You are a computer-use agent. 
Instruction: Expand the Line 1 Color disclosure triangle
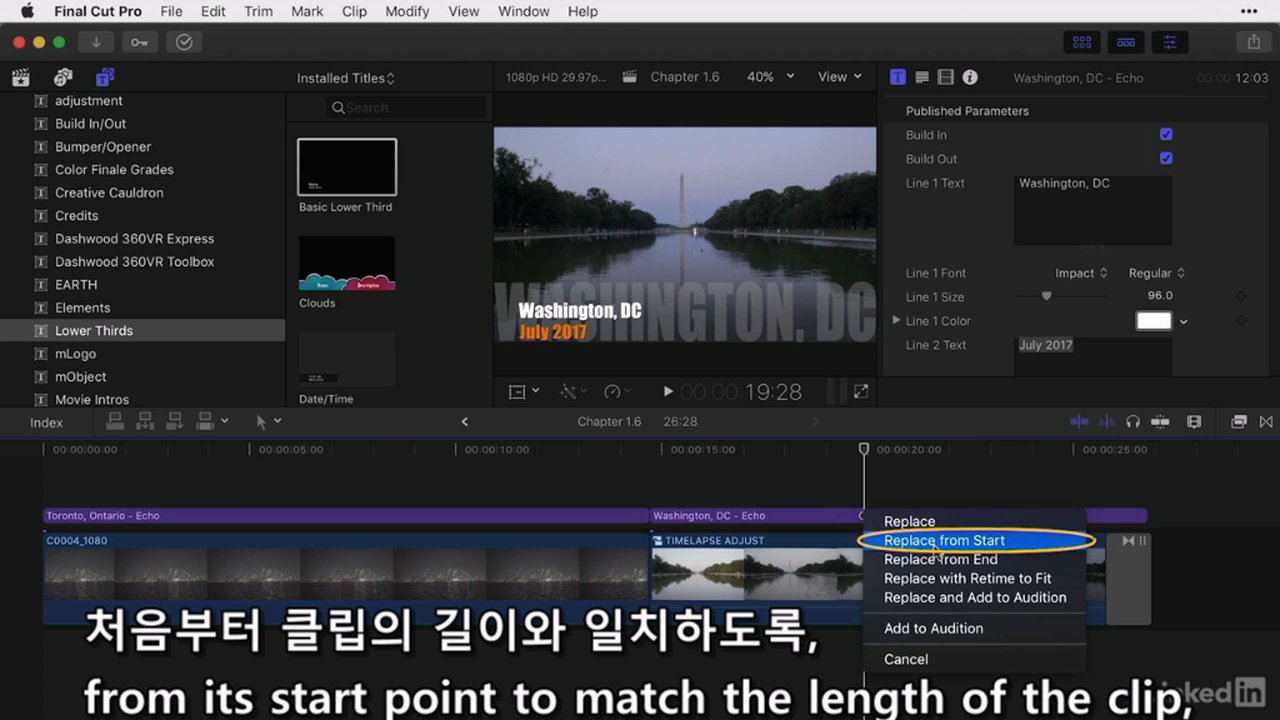tap(897, 320)
